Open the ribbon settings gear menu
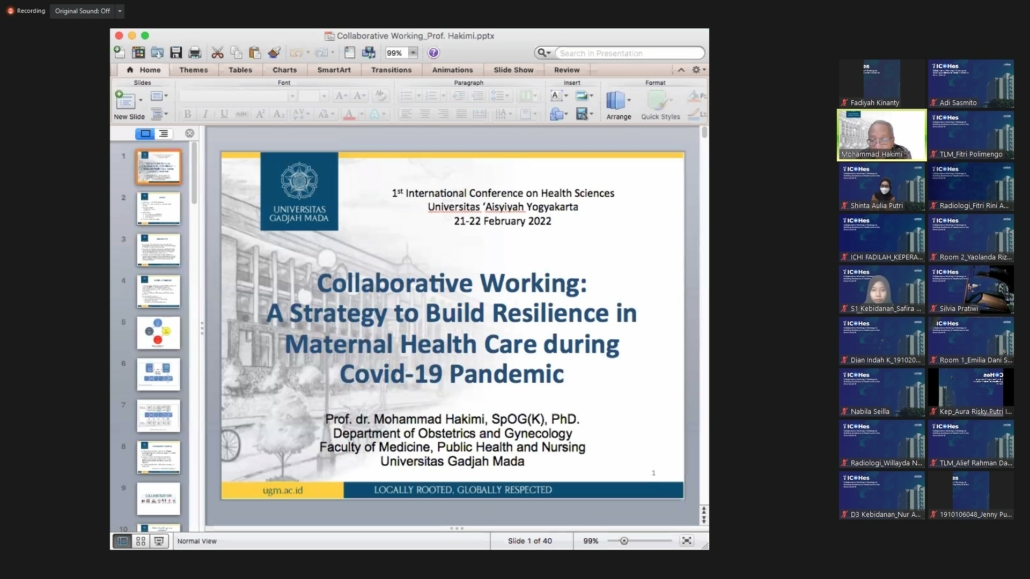Screen dimensions: 1030x579 [698, 70]
